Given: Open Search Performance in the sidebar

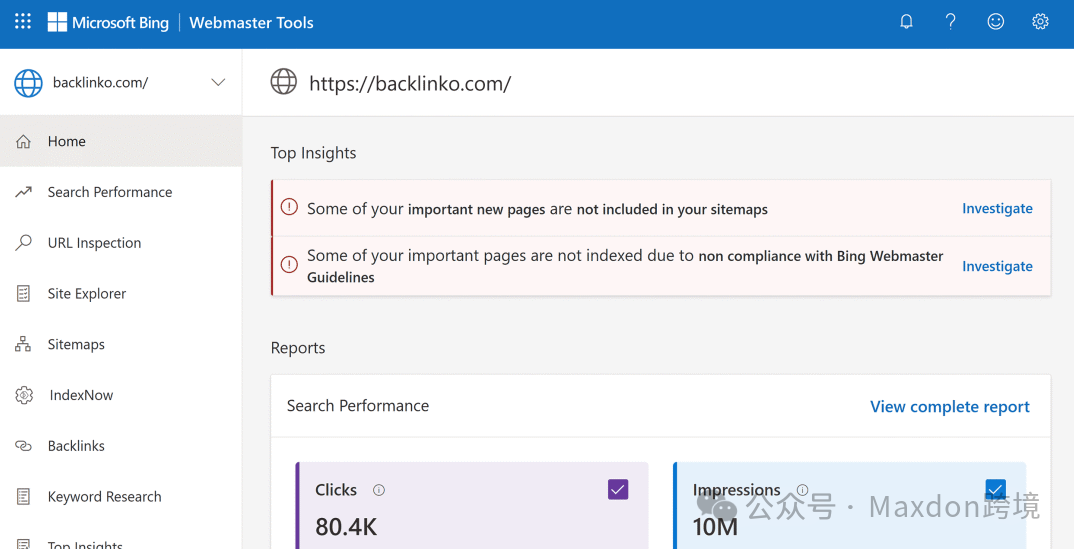Looking at the screenshot, I should pos(121,192).
